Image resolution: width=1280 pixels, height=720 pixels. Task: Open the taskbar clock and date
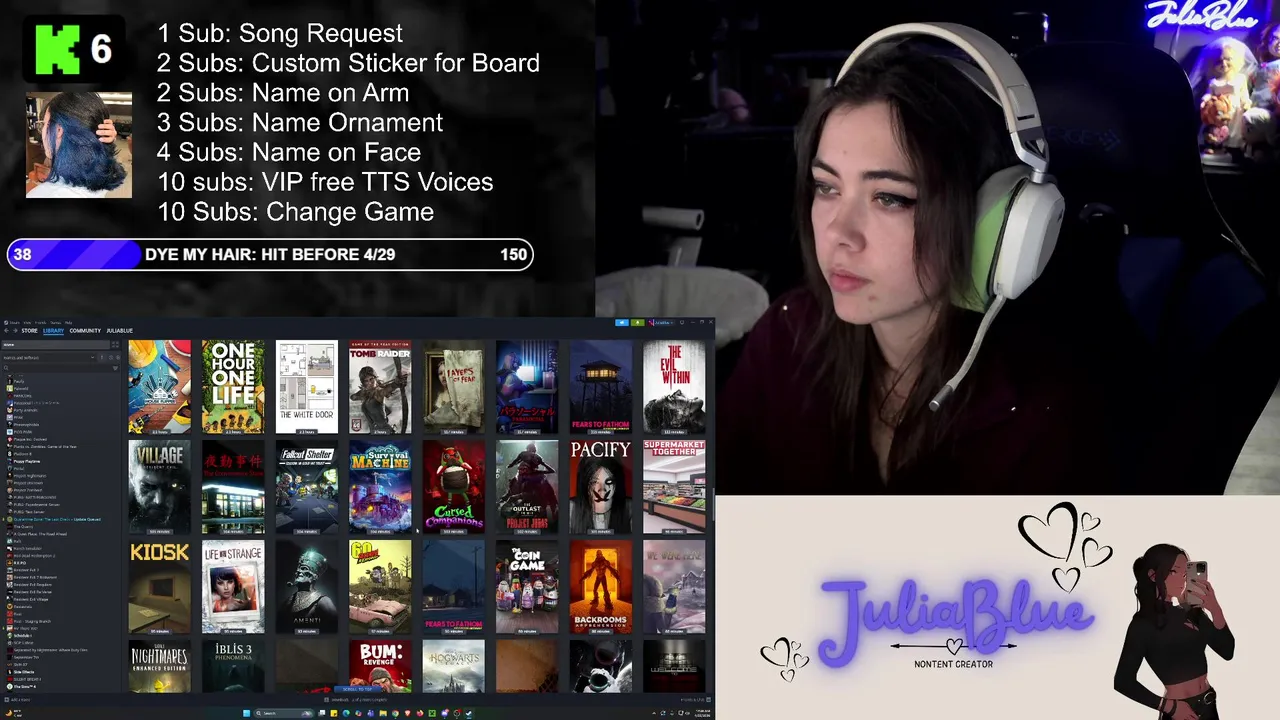click(703, 713)
